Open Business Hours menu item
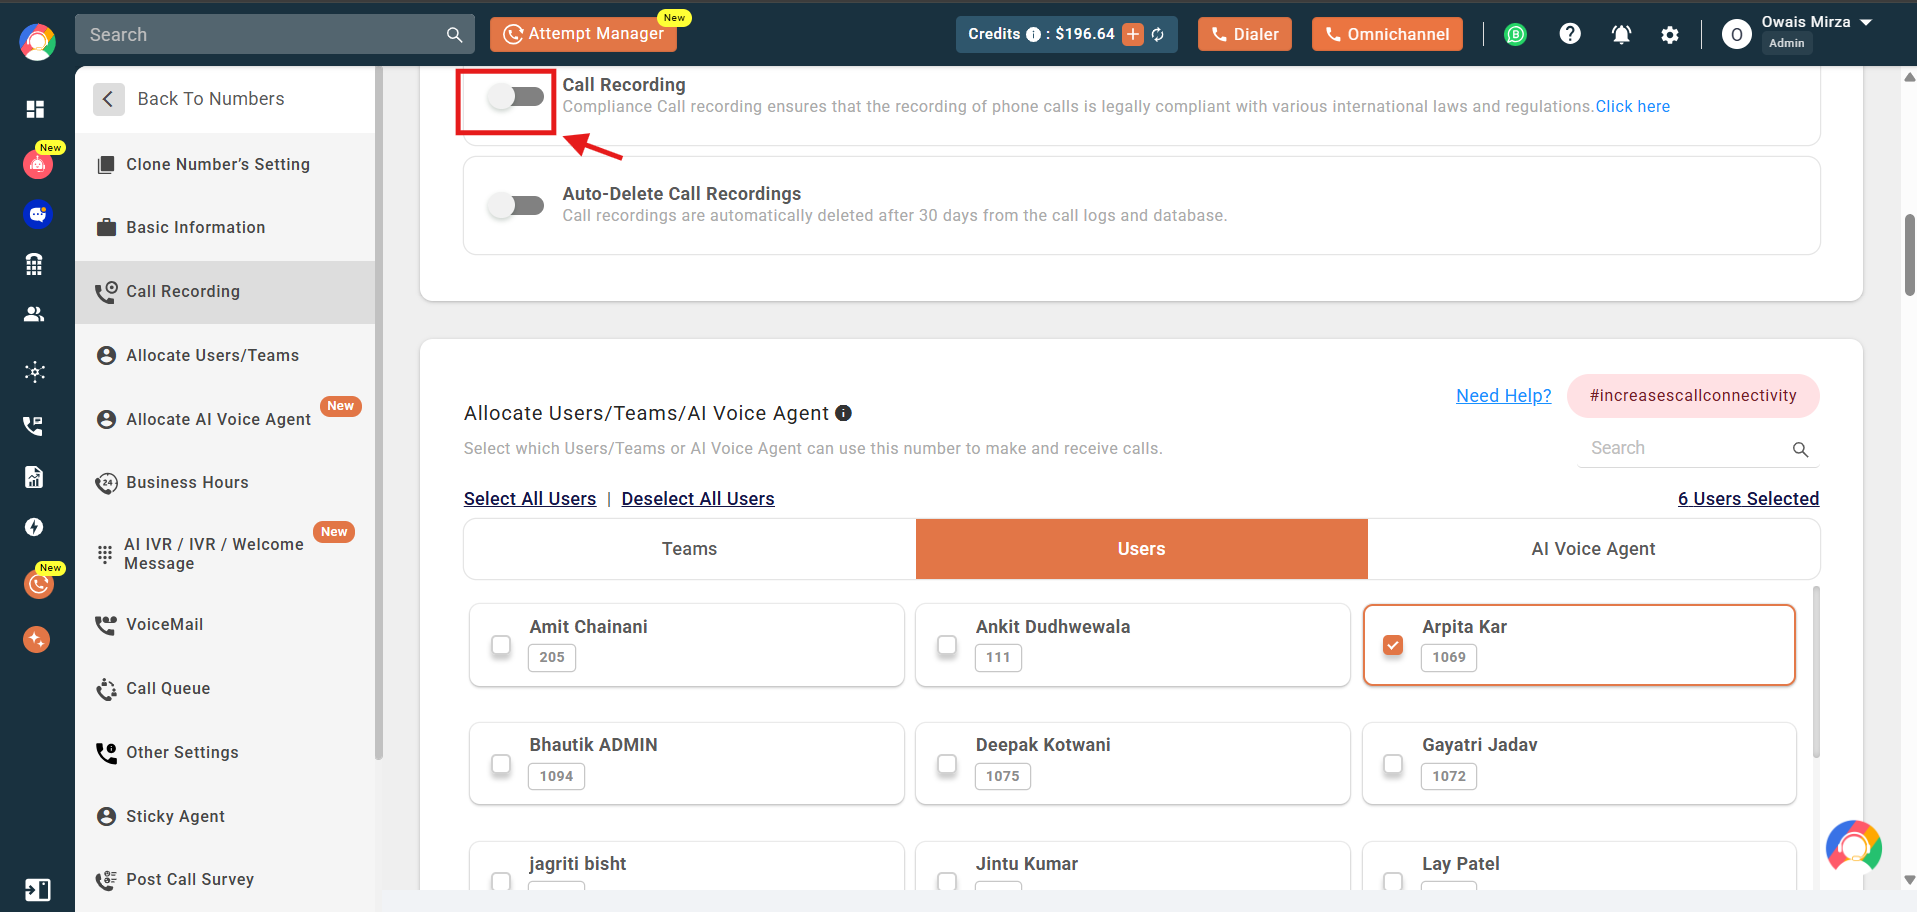 tap(226, 482)
